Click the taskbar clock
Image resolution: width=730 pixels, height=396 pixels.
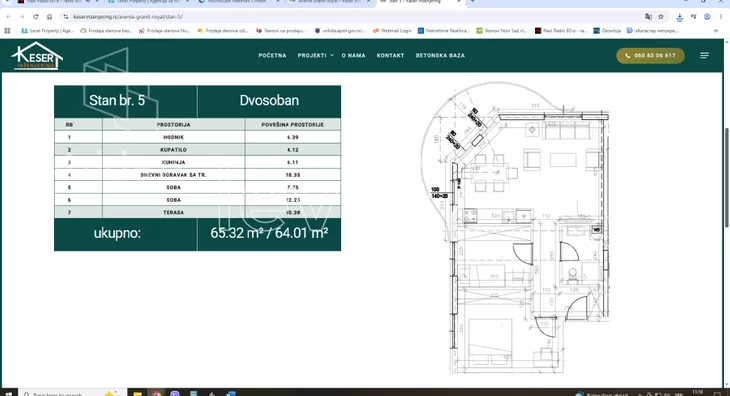697,393
